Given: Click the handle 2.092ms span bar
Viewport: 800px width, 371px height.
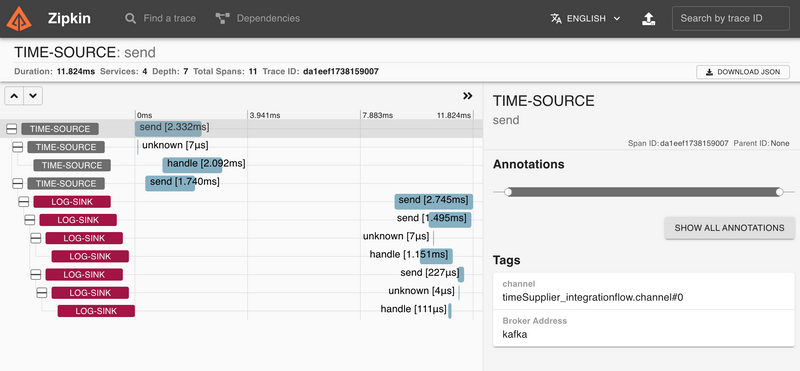Looking at the screenshot, I should [x=192, y=165].
